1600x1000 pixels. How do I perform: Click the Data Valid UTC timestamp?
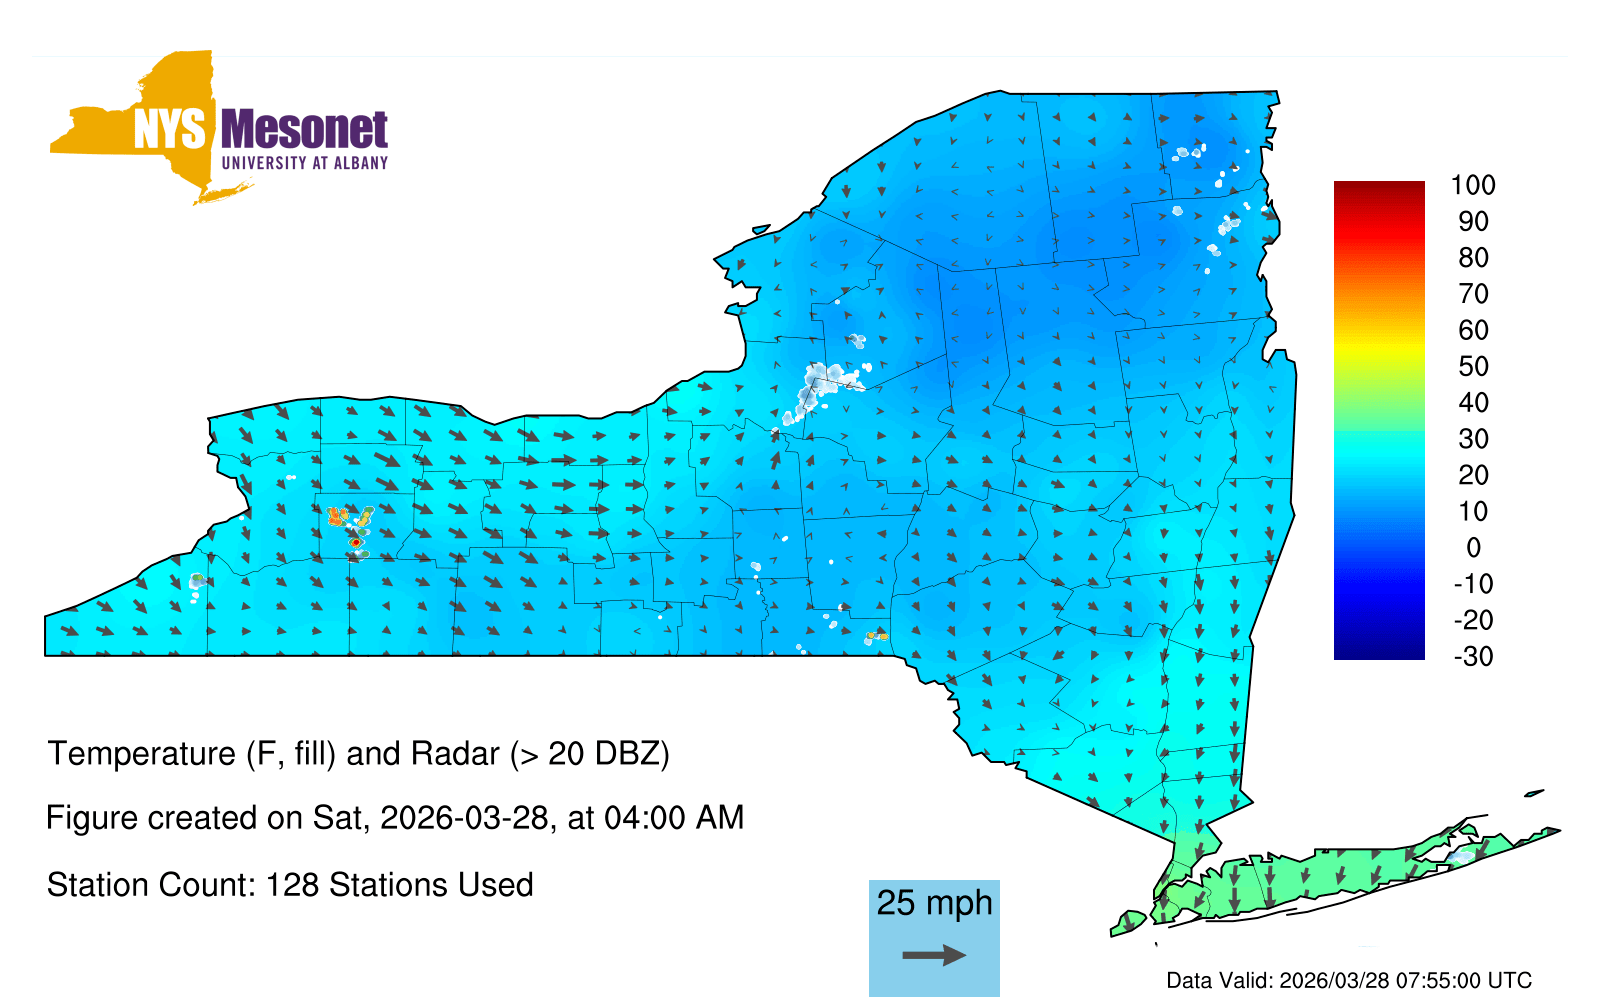pos(1349,980)
